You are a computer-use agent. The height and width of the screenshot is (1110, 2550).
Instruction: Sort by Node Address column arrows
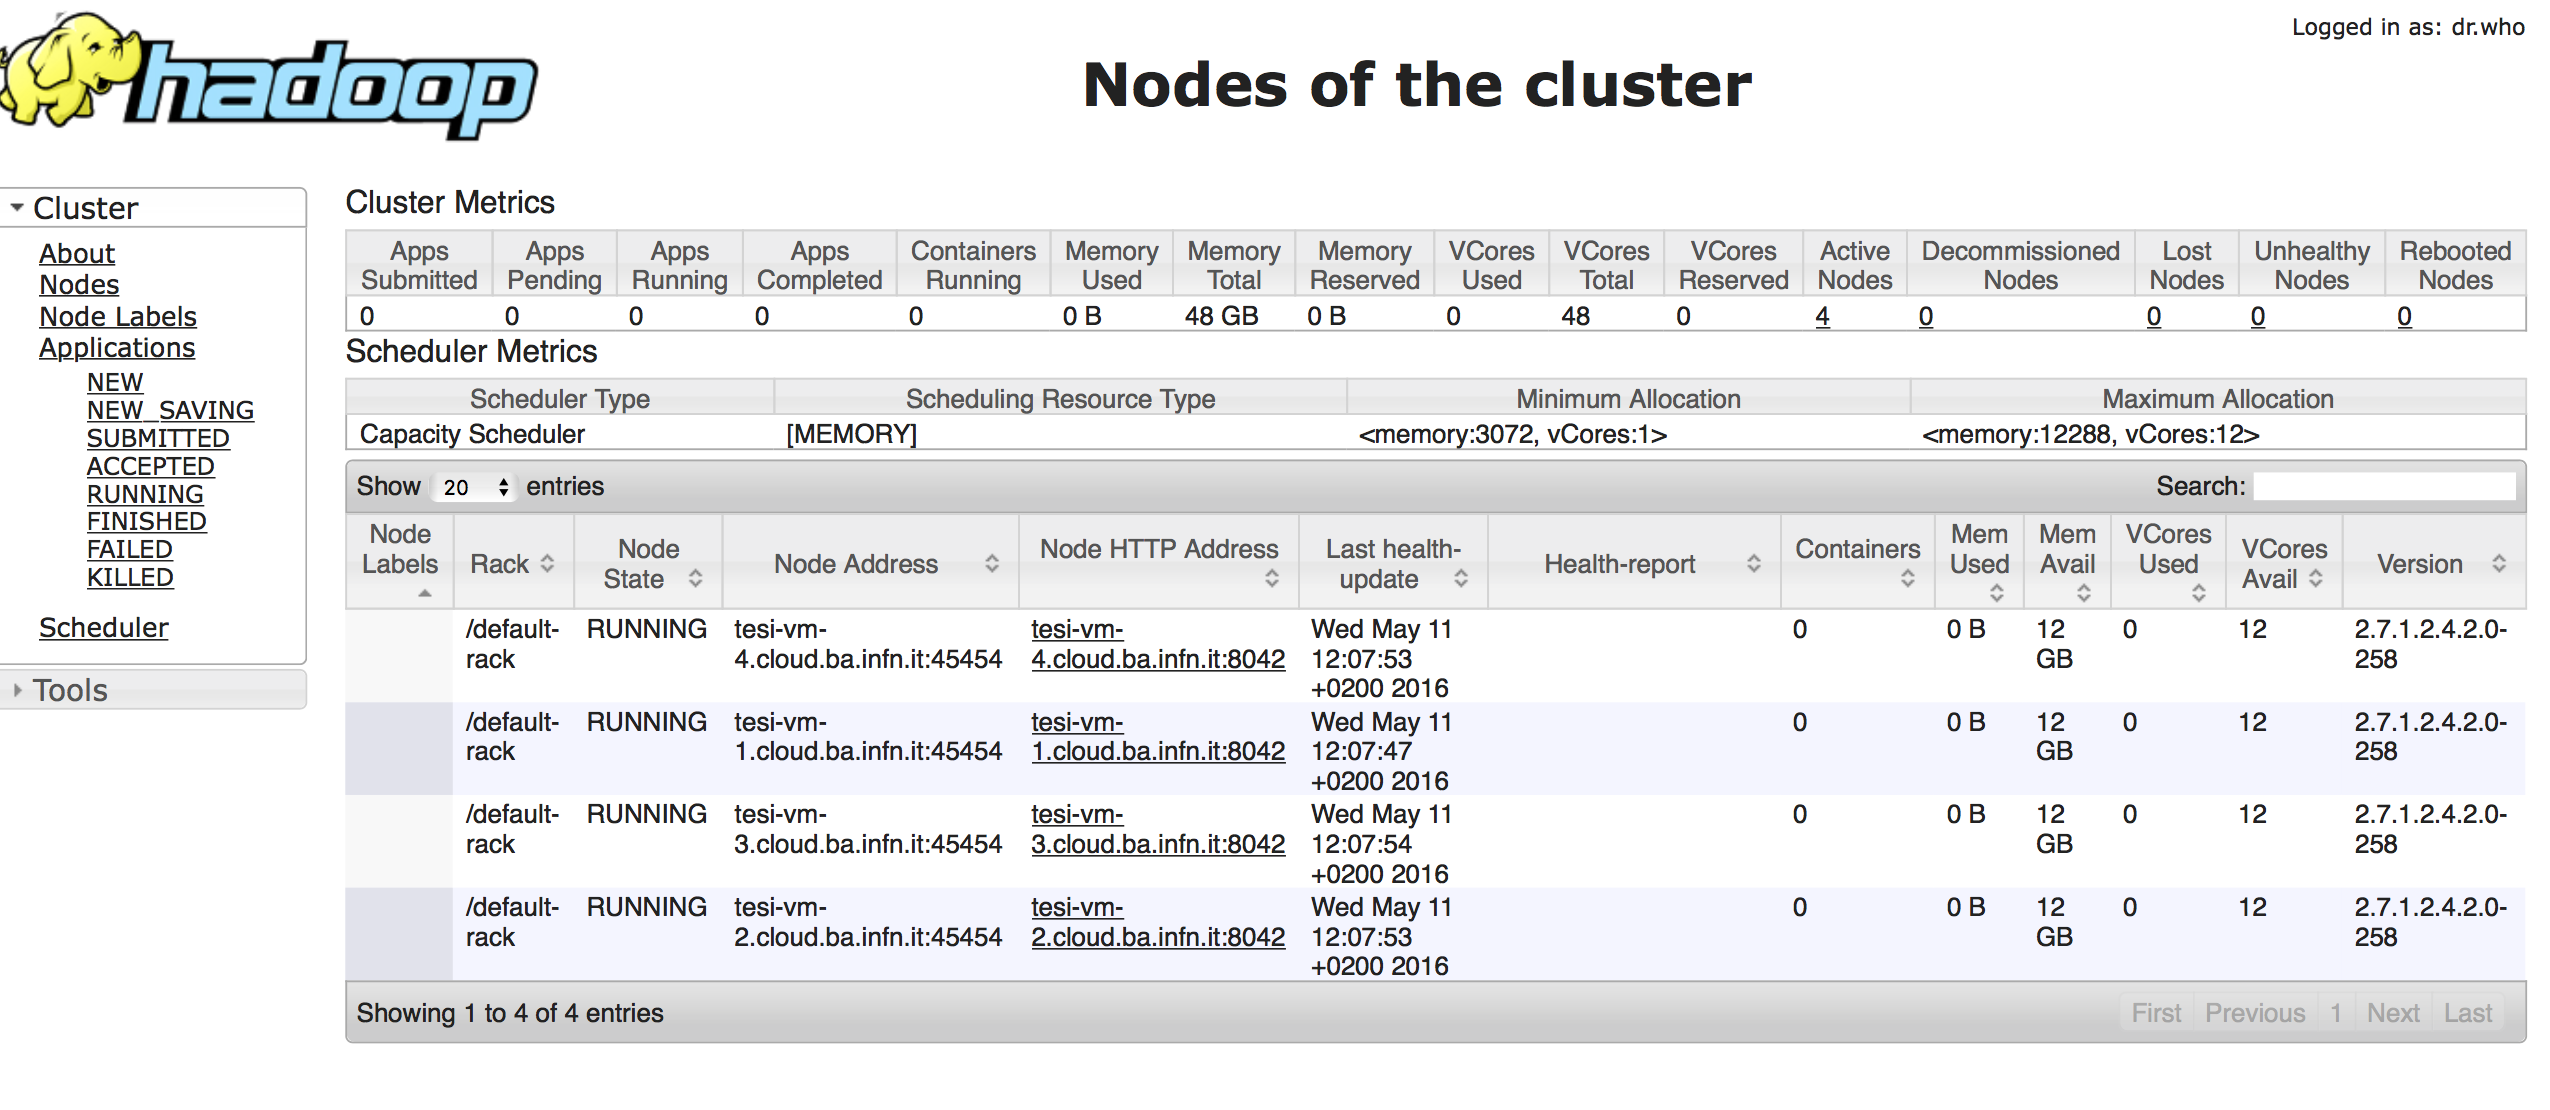click(x=991, y=564)
